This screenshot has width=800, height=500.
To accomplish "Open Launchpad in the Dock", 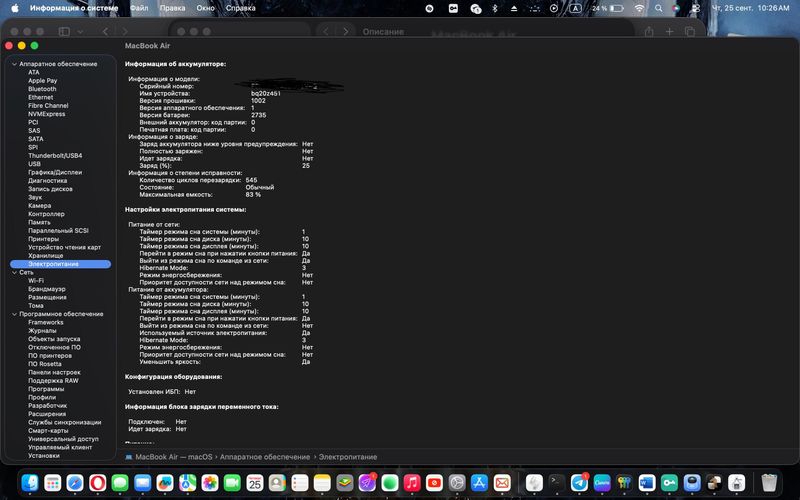I will click(53, 482).
